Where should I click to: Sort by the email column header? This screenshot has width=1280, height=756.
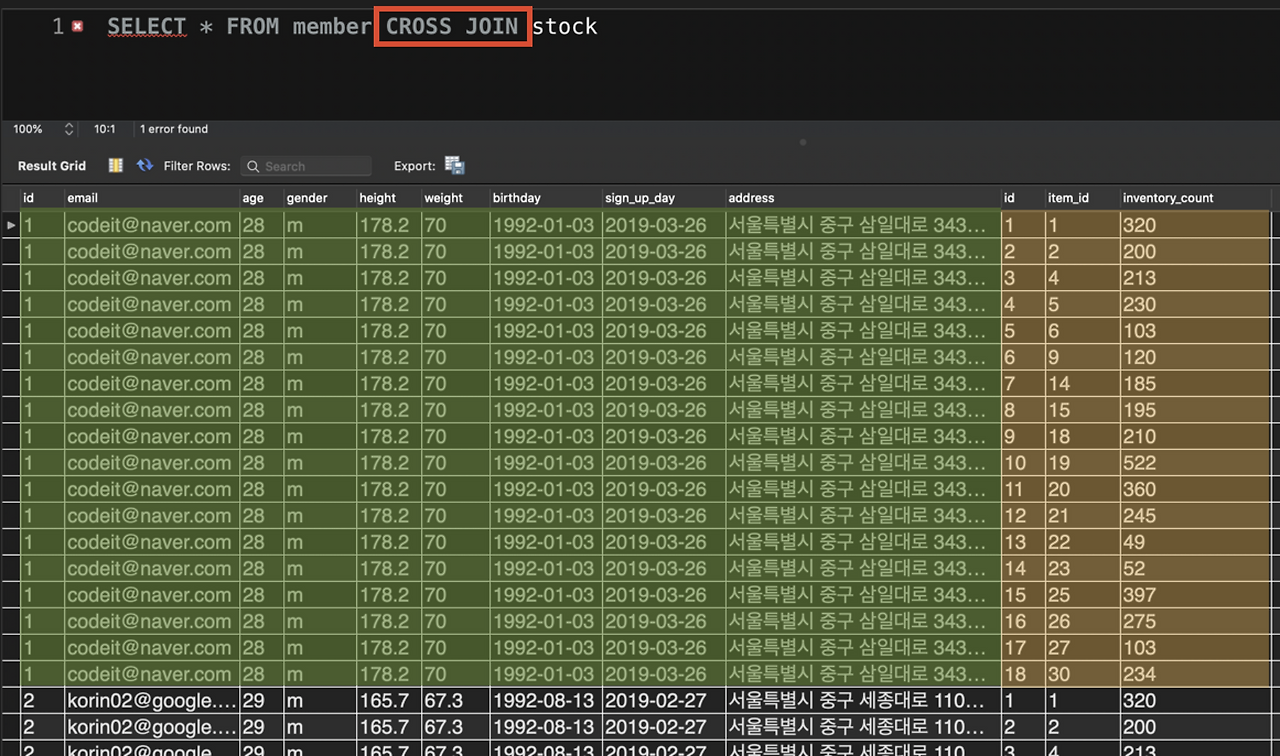(x=152, y=198)
